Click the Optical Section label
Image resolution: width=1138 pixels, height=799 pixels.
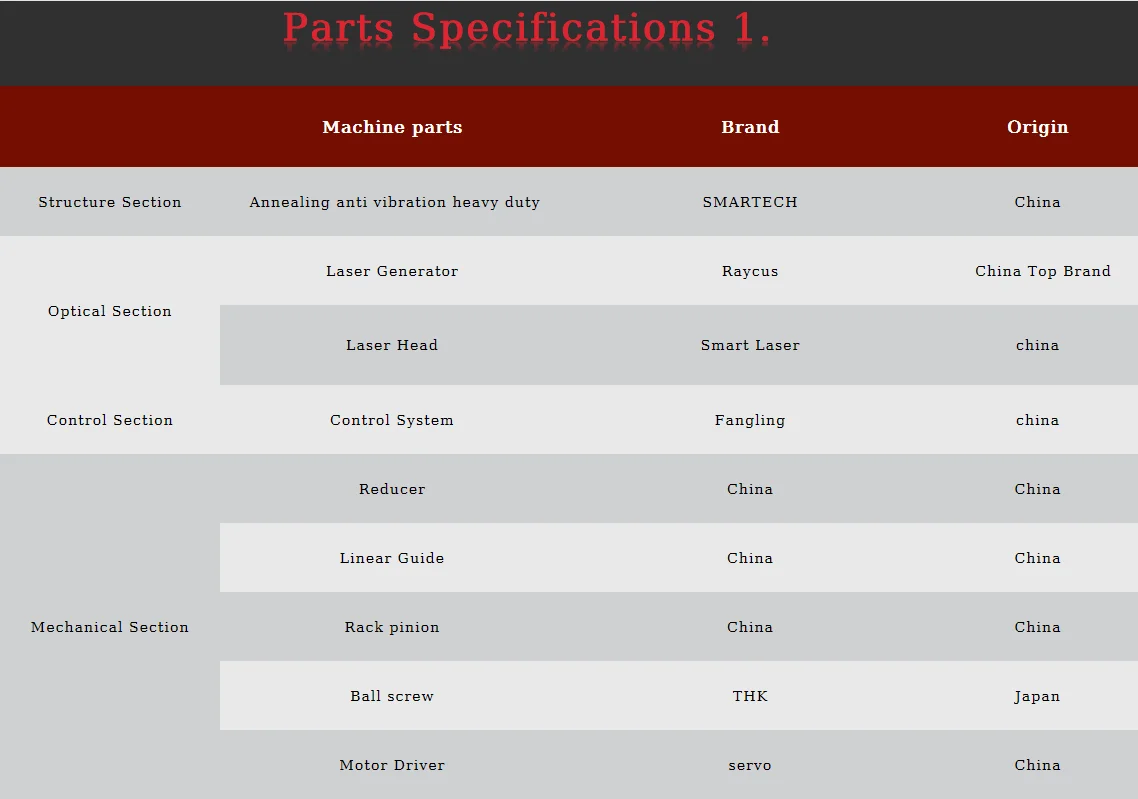(110, 311)
